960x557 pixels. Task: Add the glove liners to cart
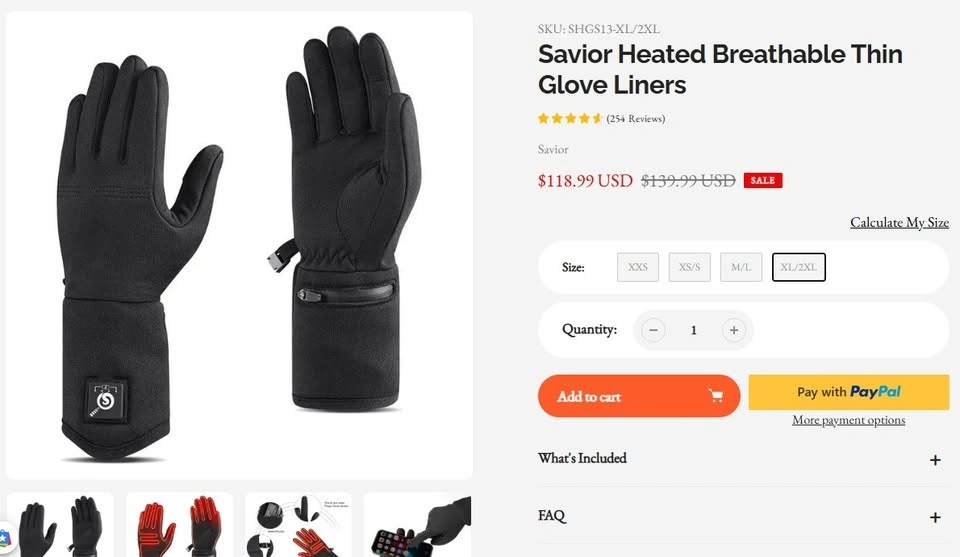[639, 396]
